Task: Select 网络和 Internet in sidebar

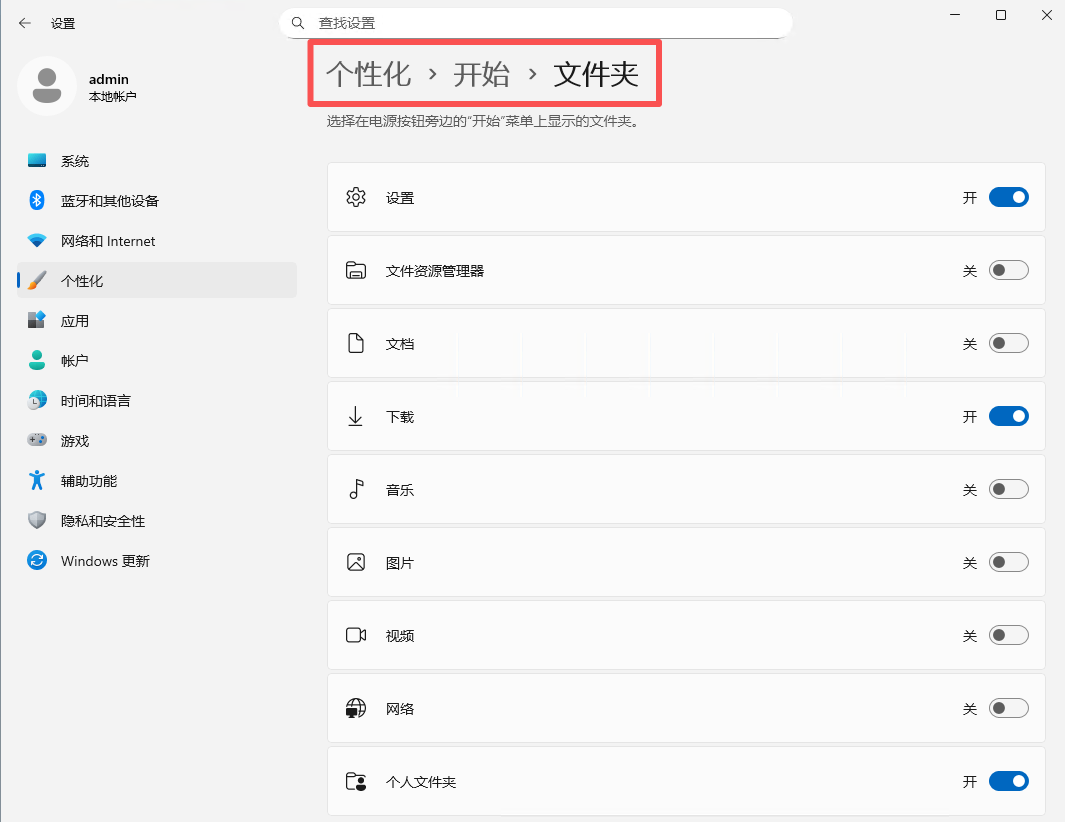Action: pos(108,241)
